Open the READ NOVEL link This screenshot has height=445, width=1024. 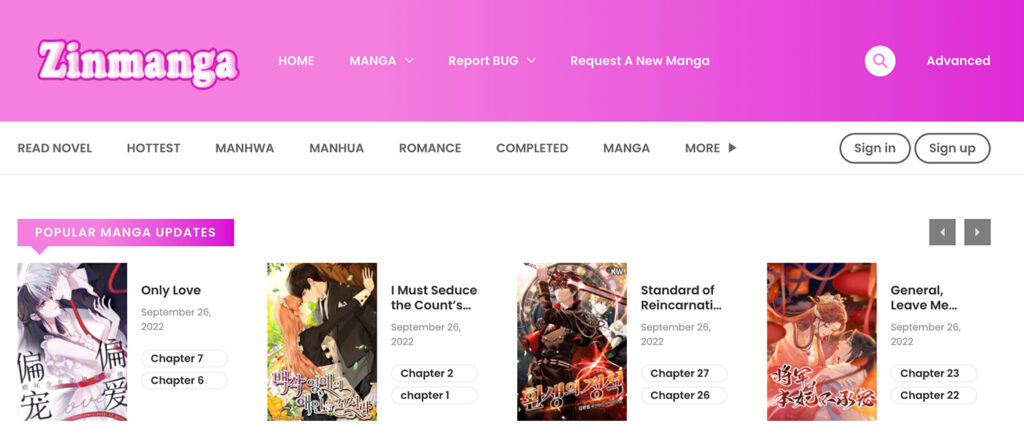coord(55,148)
